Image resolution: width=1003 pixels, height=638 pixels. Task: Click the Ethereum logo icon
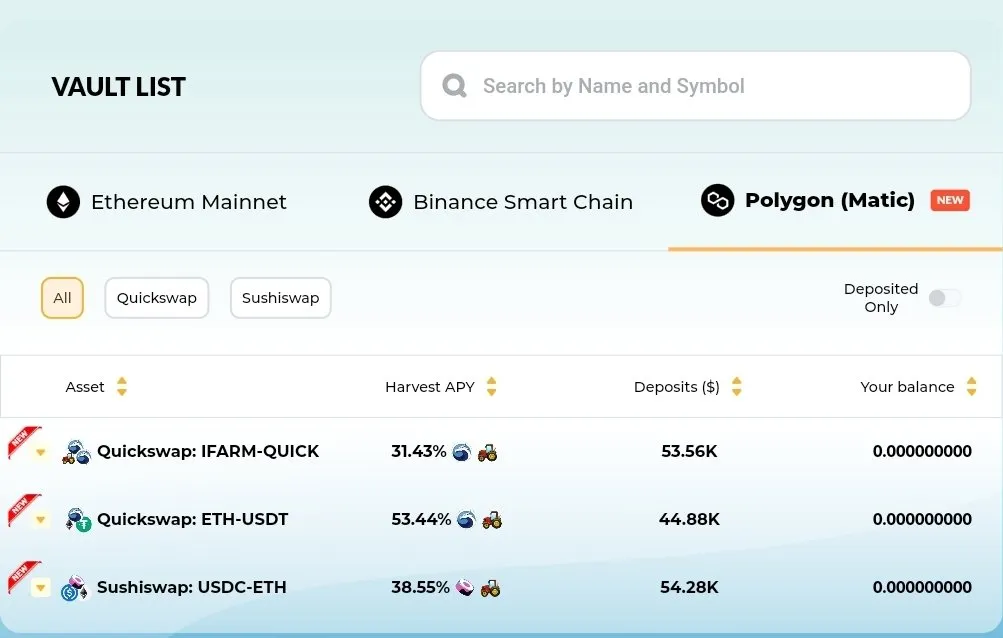coord(63,202)
